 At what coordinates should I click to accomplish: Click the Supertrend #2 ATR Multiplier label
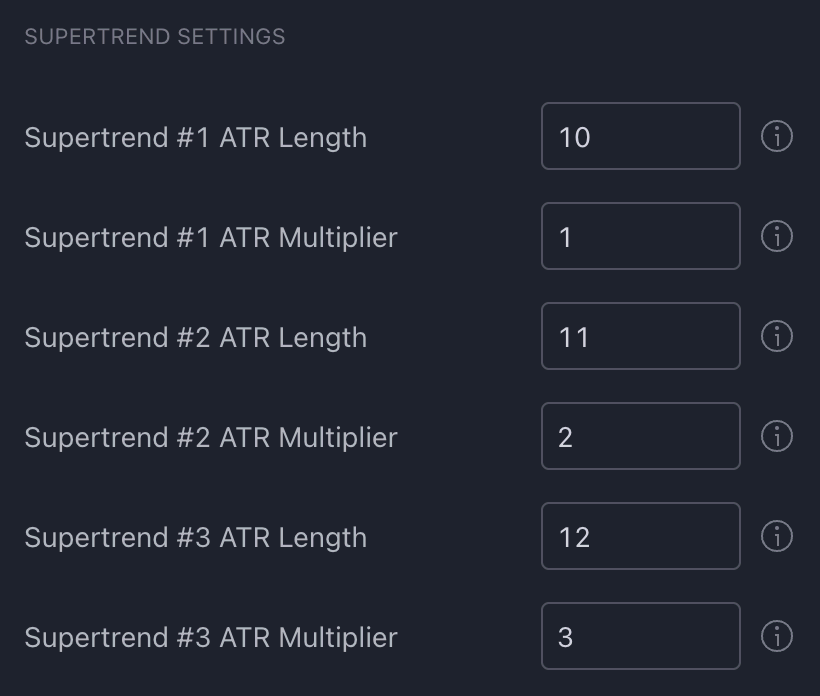[211, 436]
